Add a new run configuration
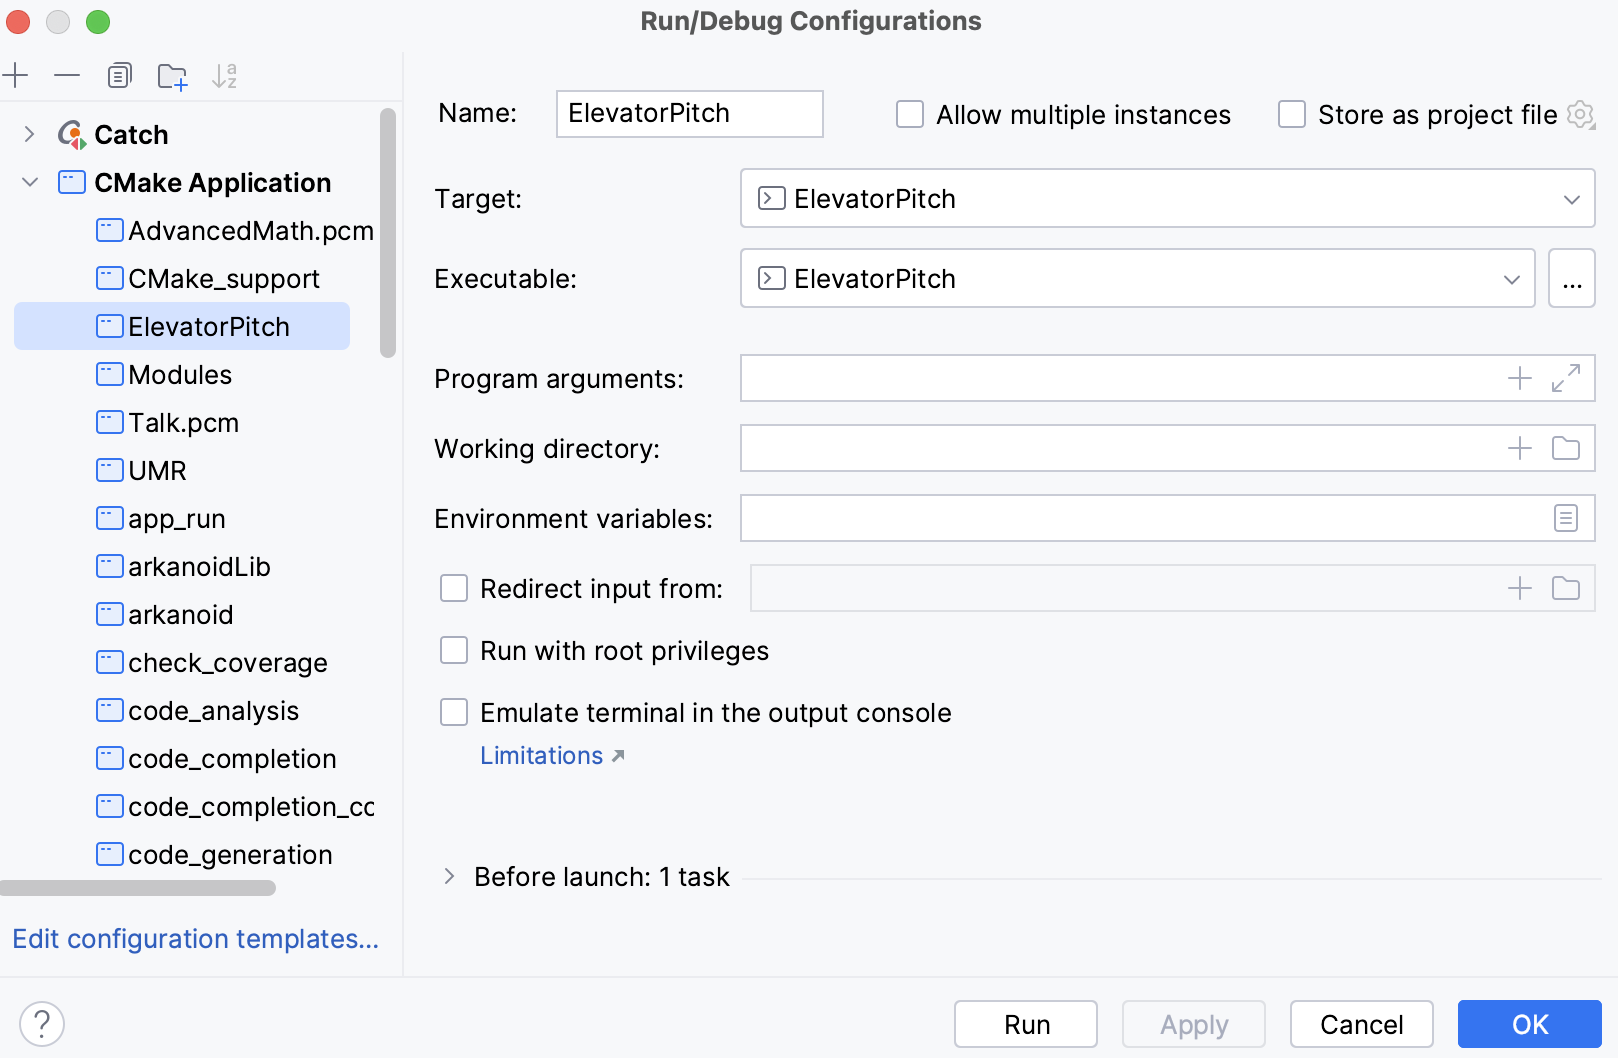The image size is (1618, 1058). click(x=16, y=75)
